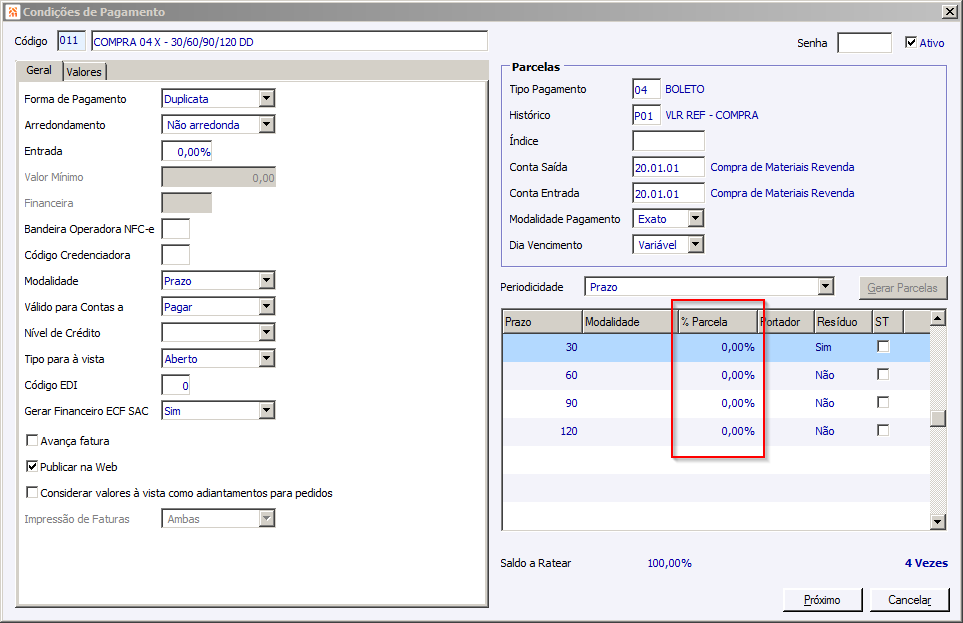Click the parcelas table scroll down arrow
Screen dimensions: 963x623
[937, 522]
